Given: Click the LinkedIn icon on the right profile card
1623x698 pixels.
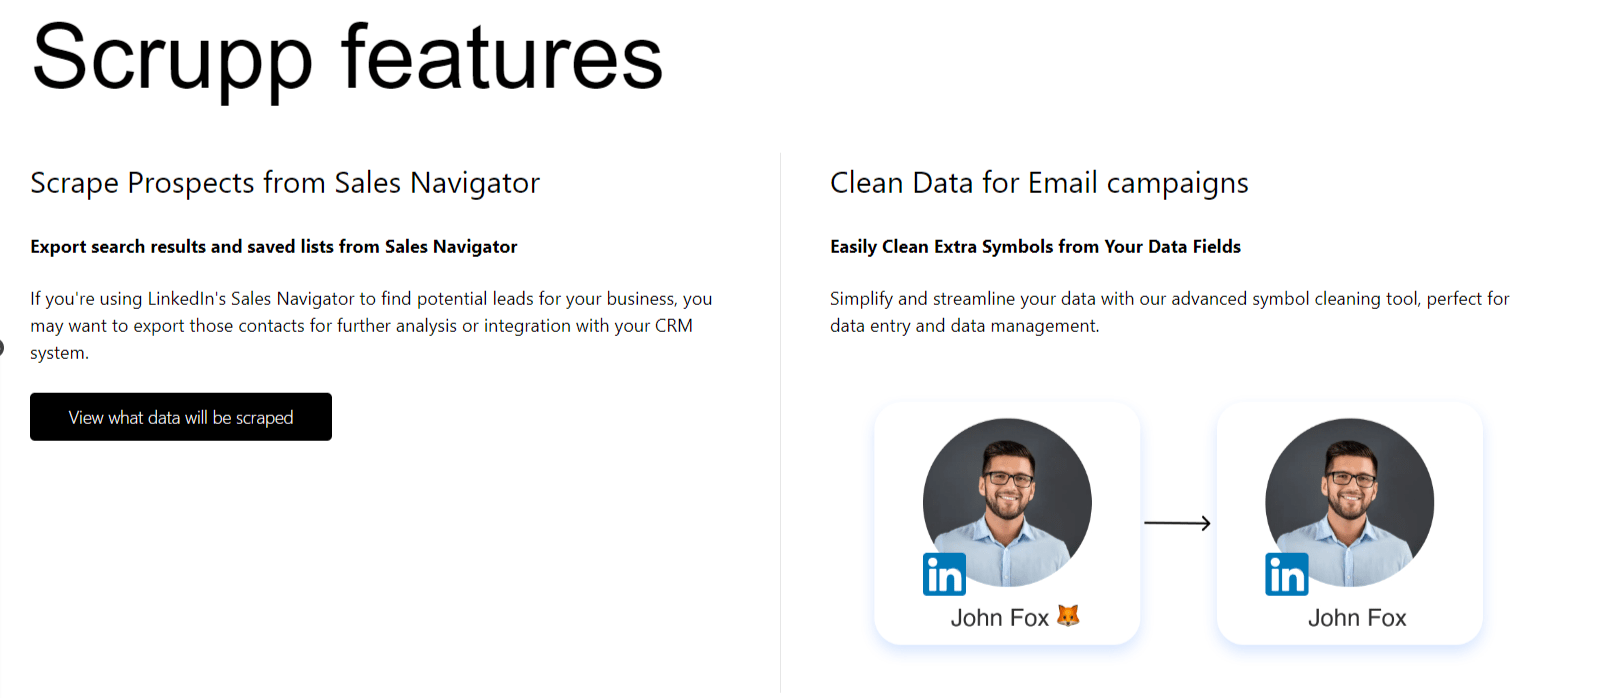Looking at the screenshot, I should coord(1287,574).
